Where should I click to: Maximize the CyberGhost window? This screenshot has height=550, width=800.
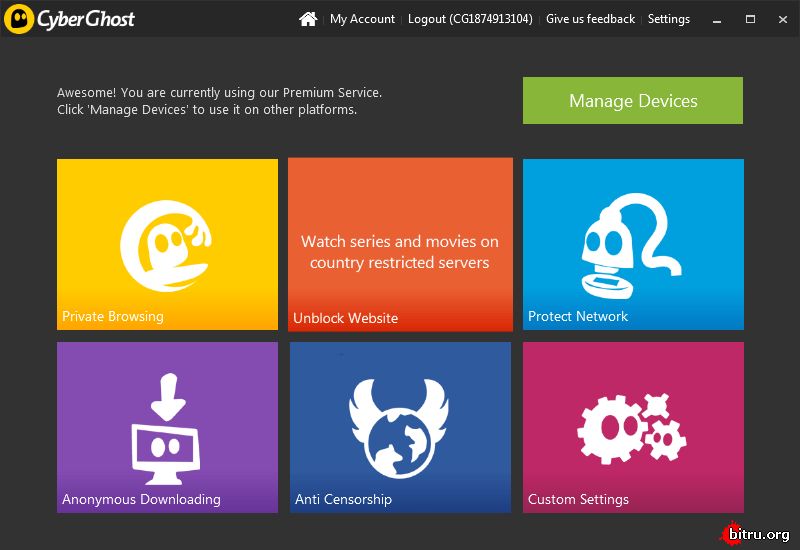click(750, 19)
